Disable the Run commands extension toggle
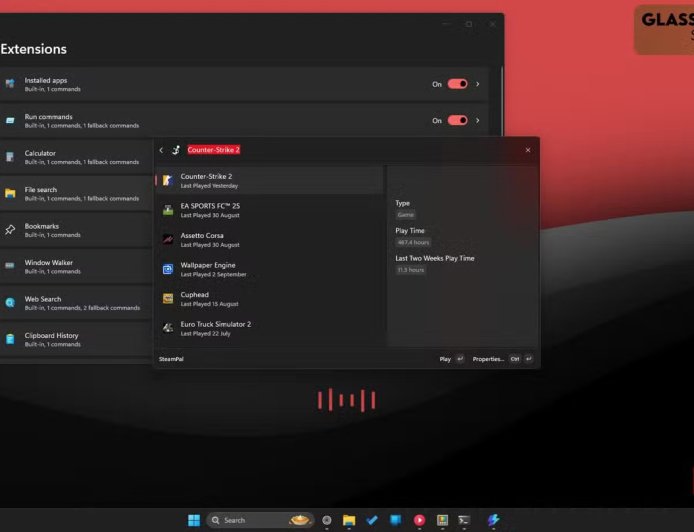694x532 pixels. [x=457, y=120]
